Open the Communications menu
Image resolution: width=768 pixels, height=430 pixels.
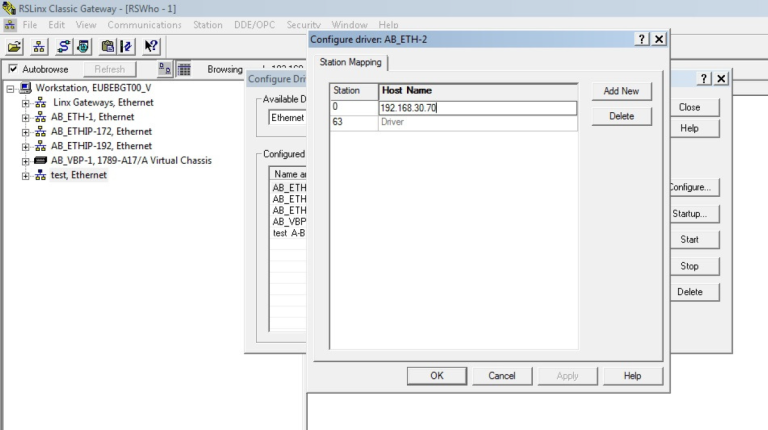pos(144,25)
